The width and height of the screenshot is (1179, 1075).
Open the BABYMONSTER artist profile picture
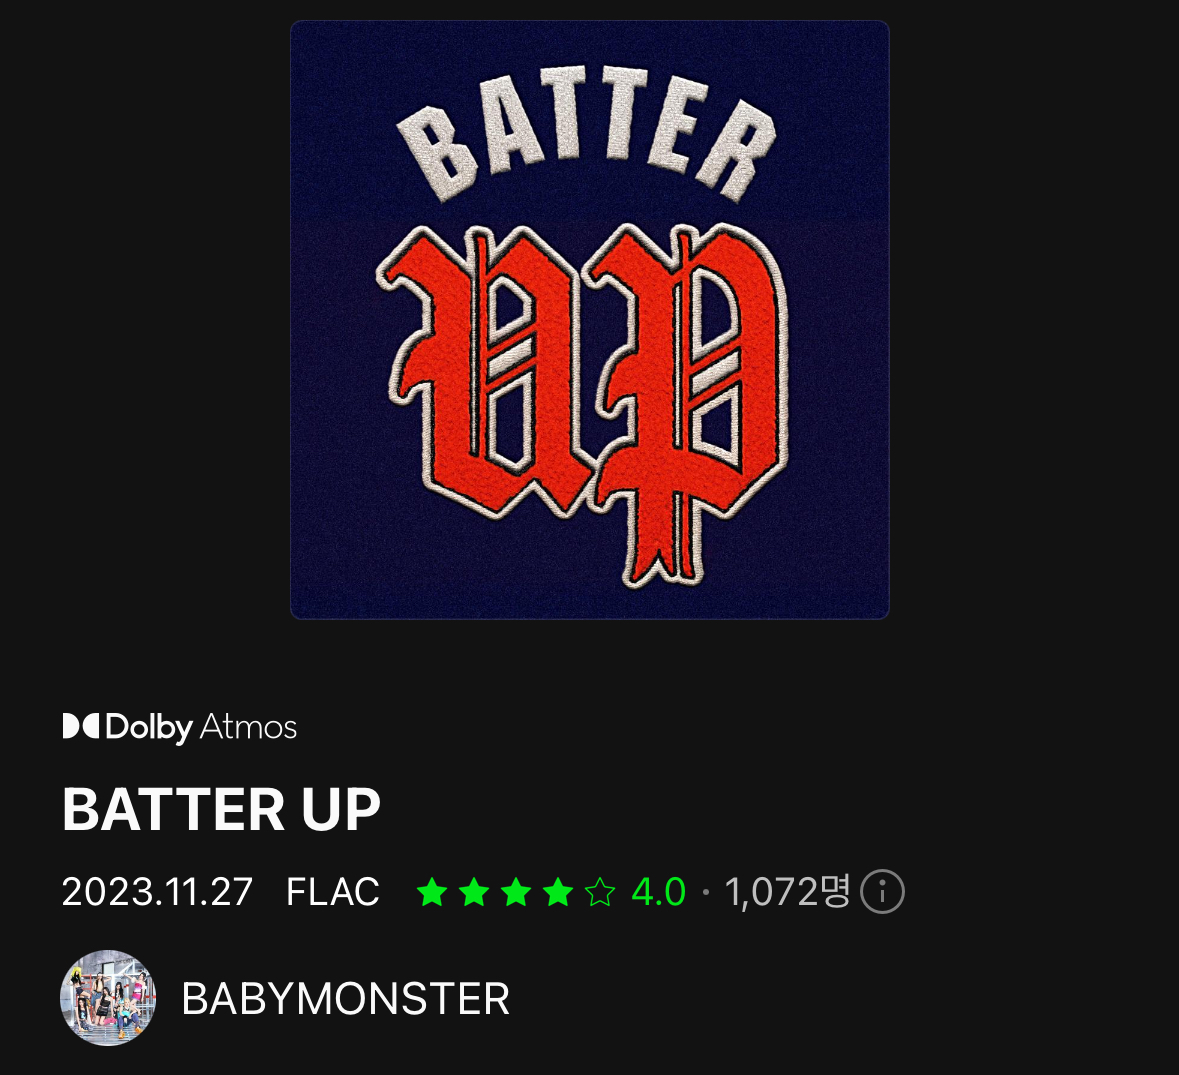[x=108, y=998]
